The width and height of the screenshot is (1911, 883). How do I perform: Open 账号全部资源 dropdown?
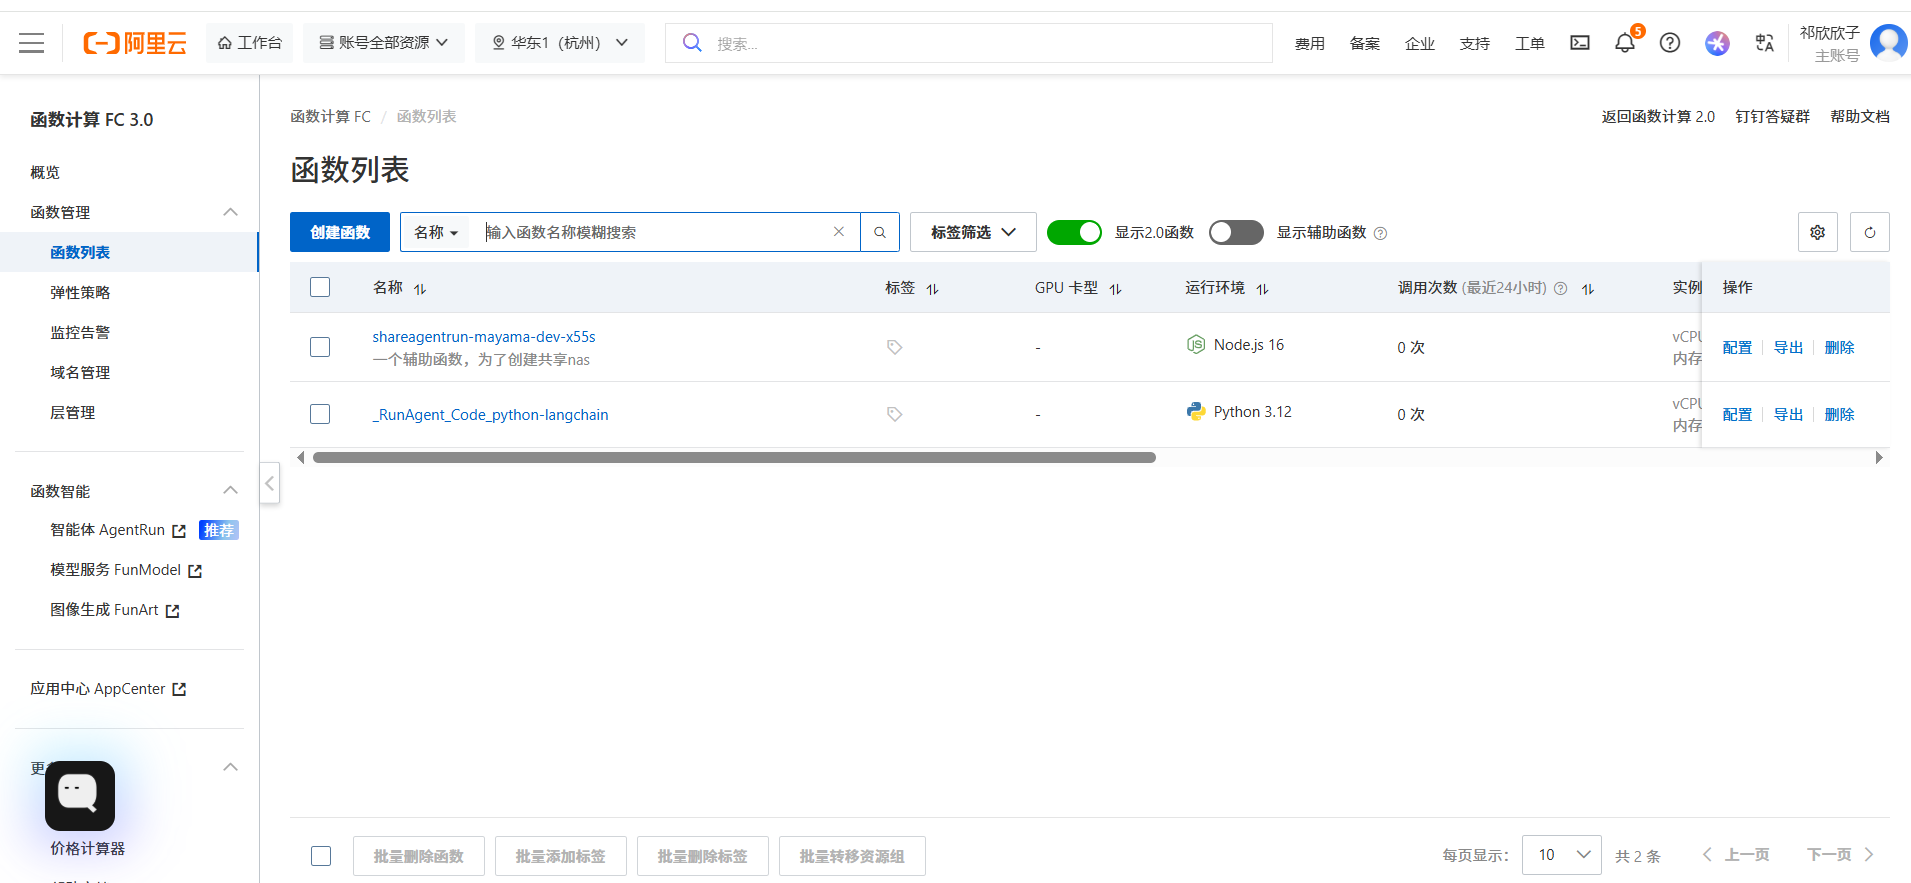pos(384,43)
